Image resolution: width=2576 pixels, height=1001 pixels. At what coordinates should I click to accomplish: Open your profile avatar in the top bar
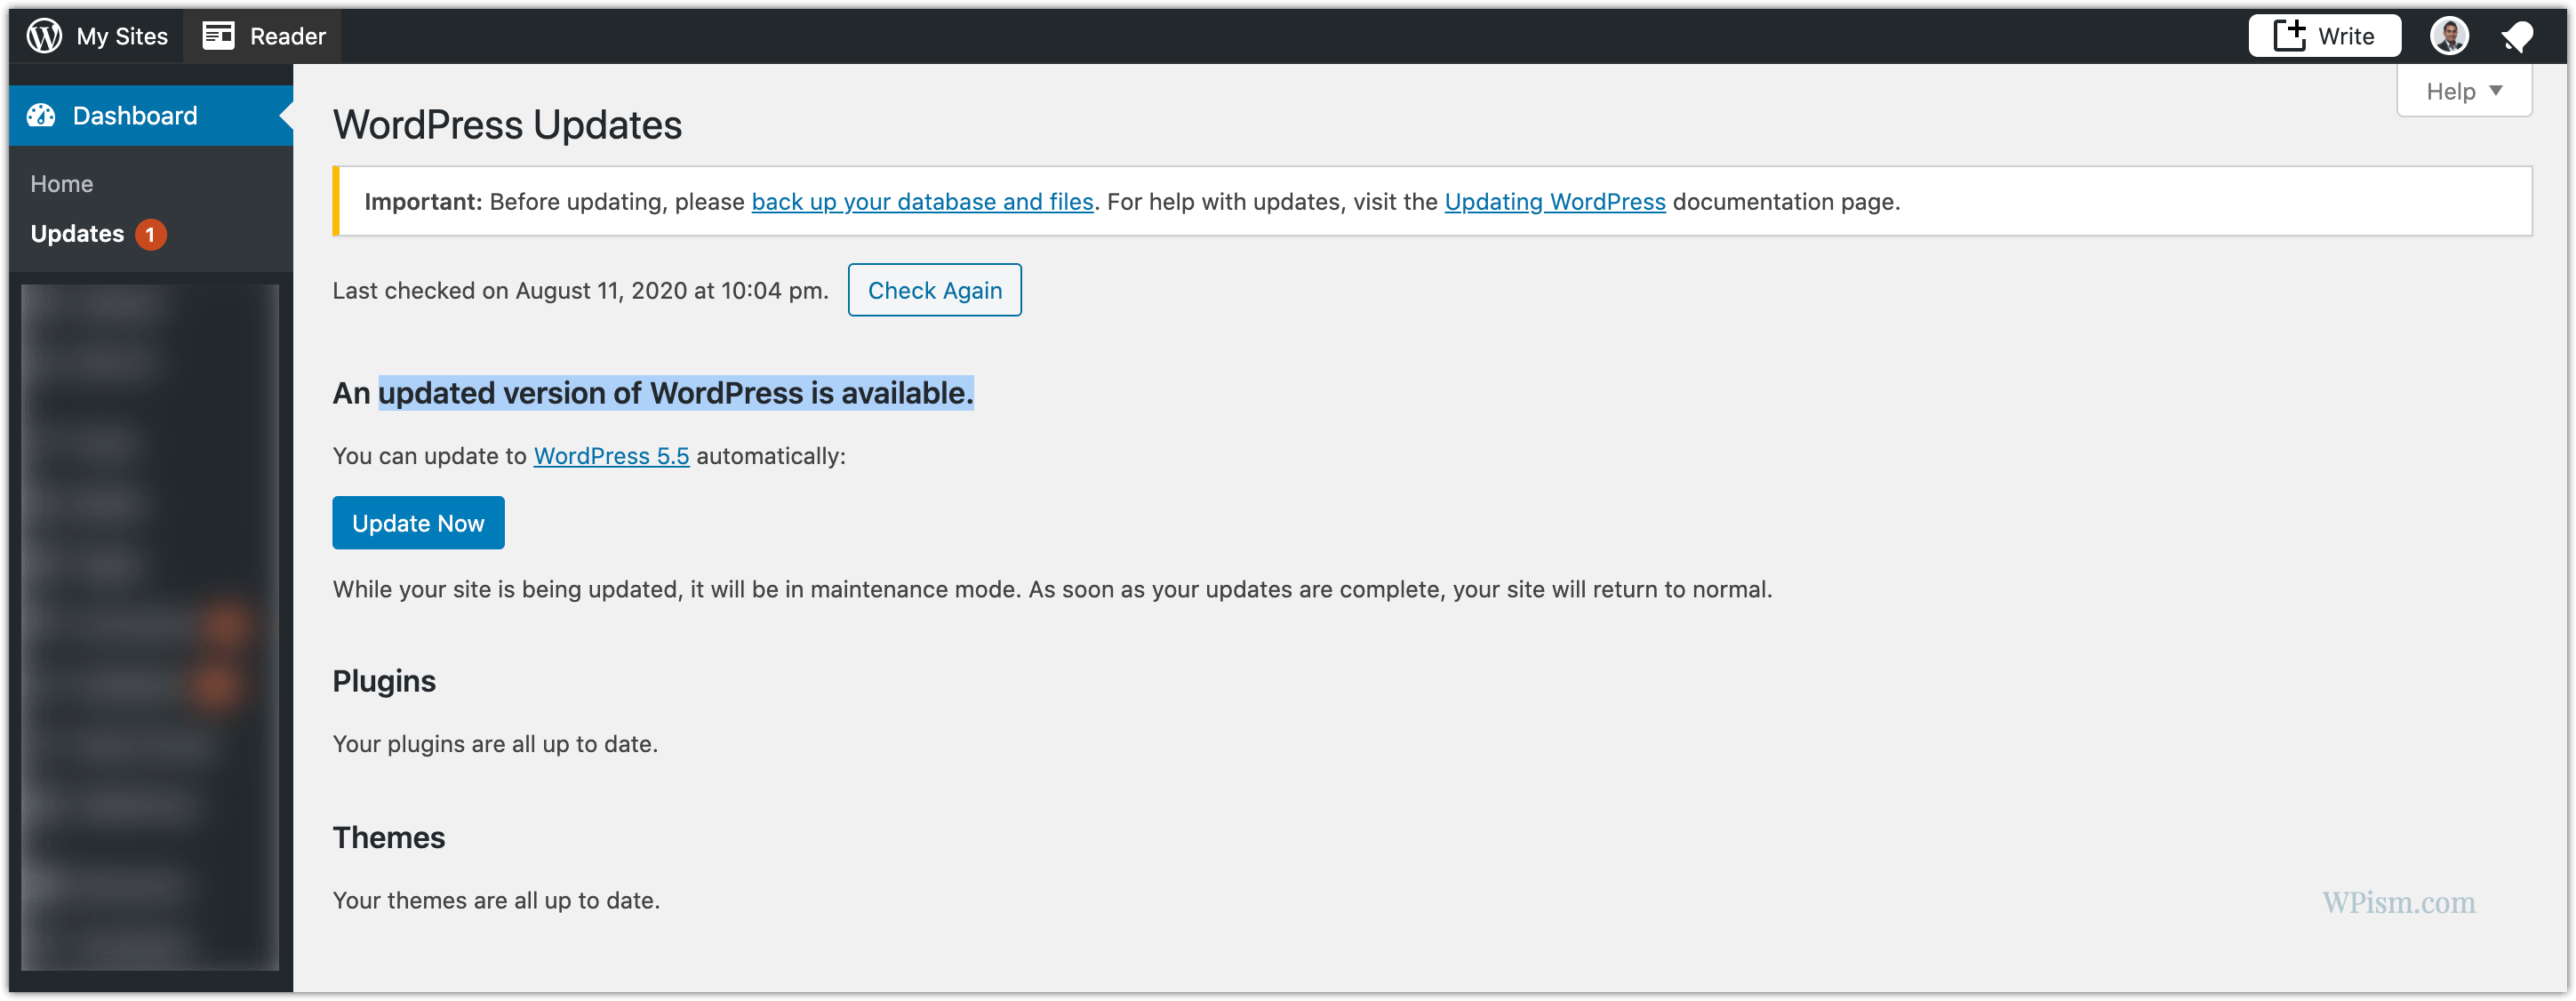2448,35
